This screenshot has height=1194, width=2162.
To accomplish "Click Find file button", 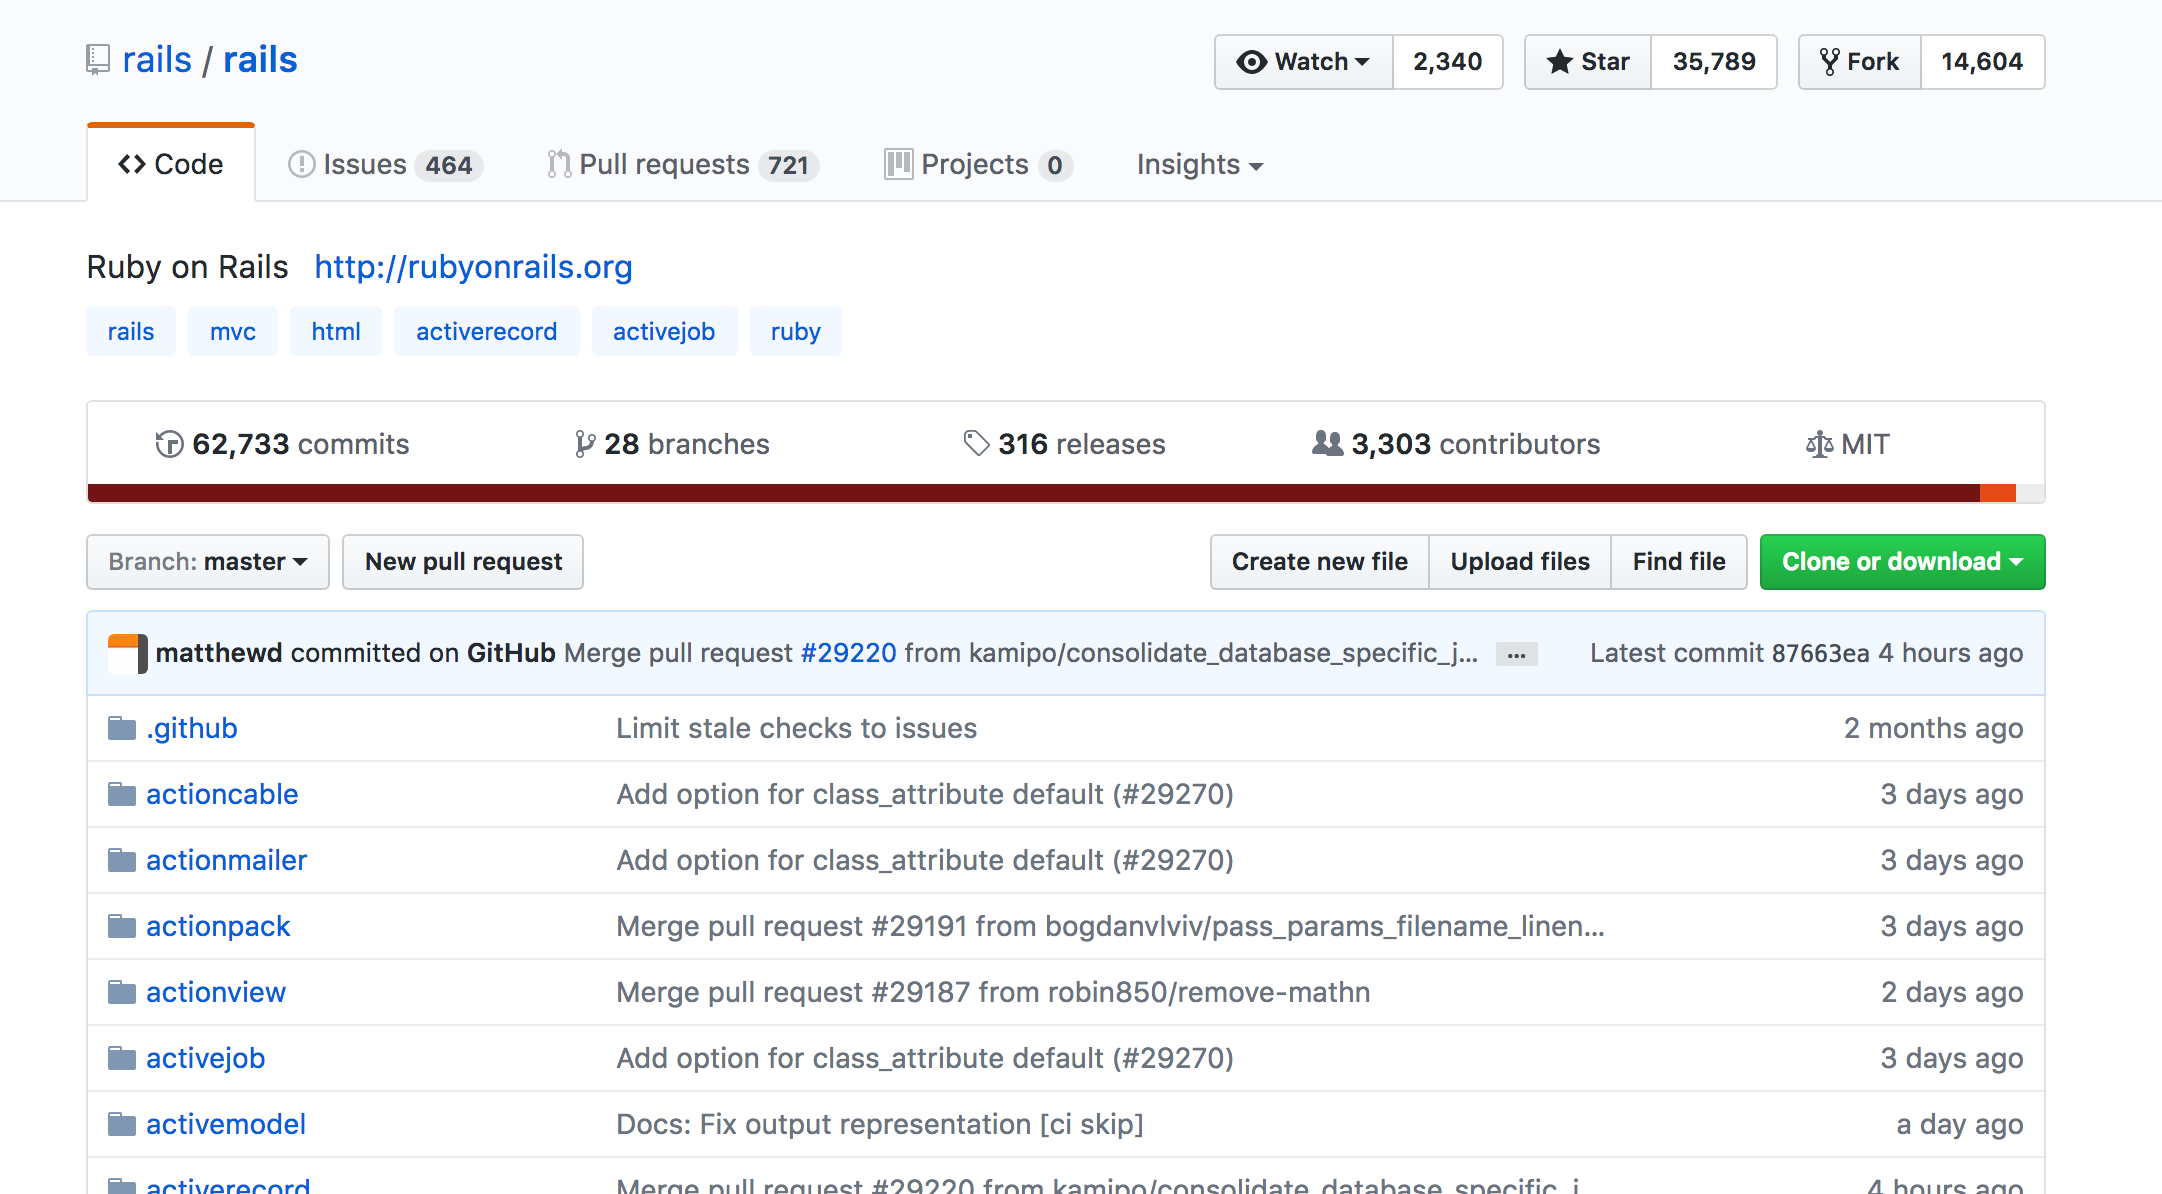I will 1679,562.
